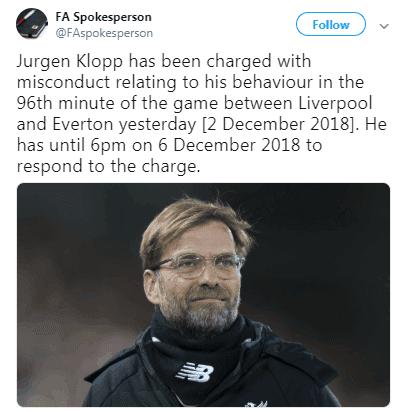Click the word "misconduct" in the tweet
This screenshot has height=412, width=393.
click(x=63, y=82)
